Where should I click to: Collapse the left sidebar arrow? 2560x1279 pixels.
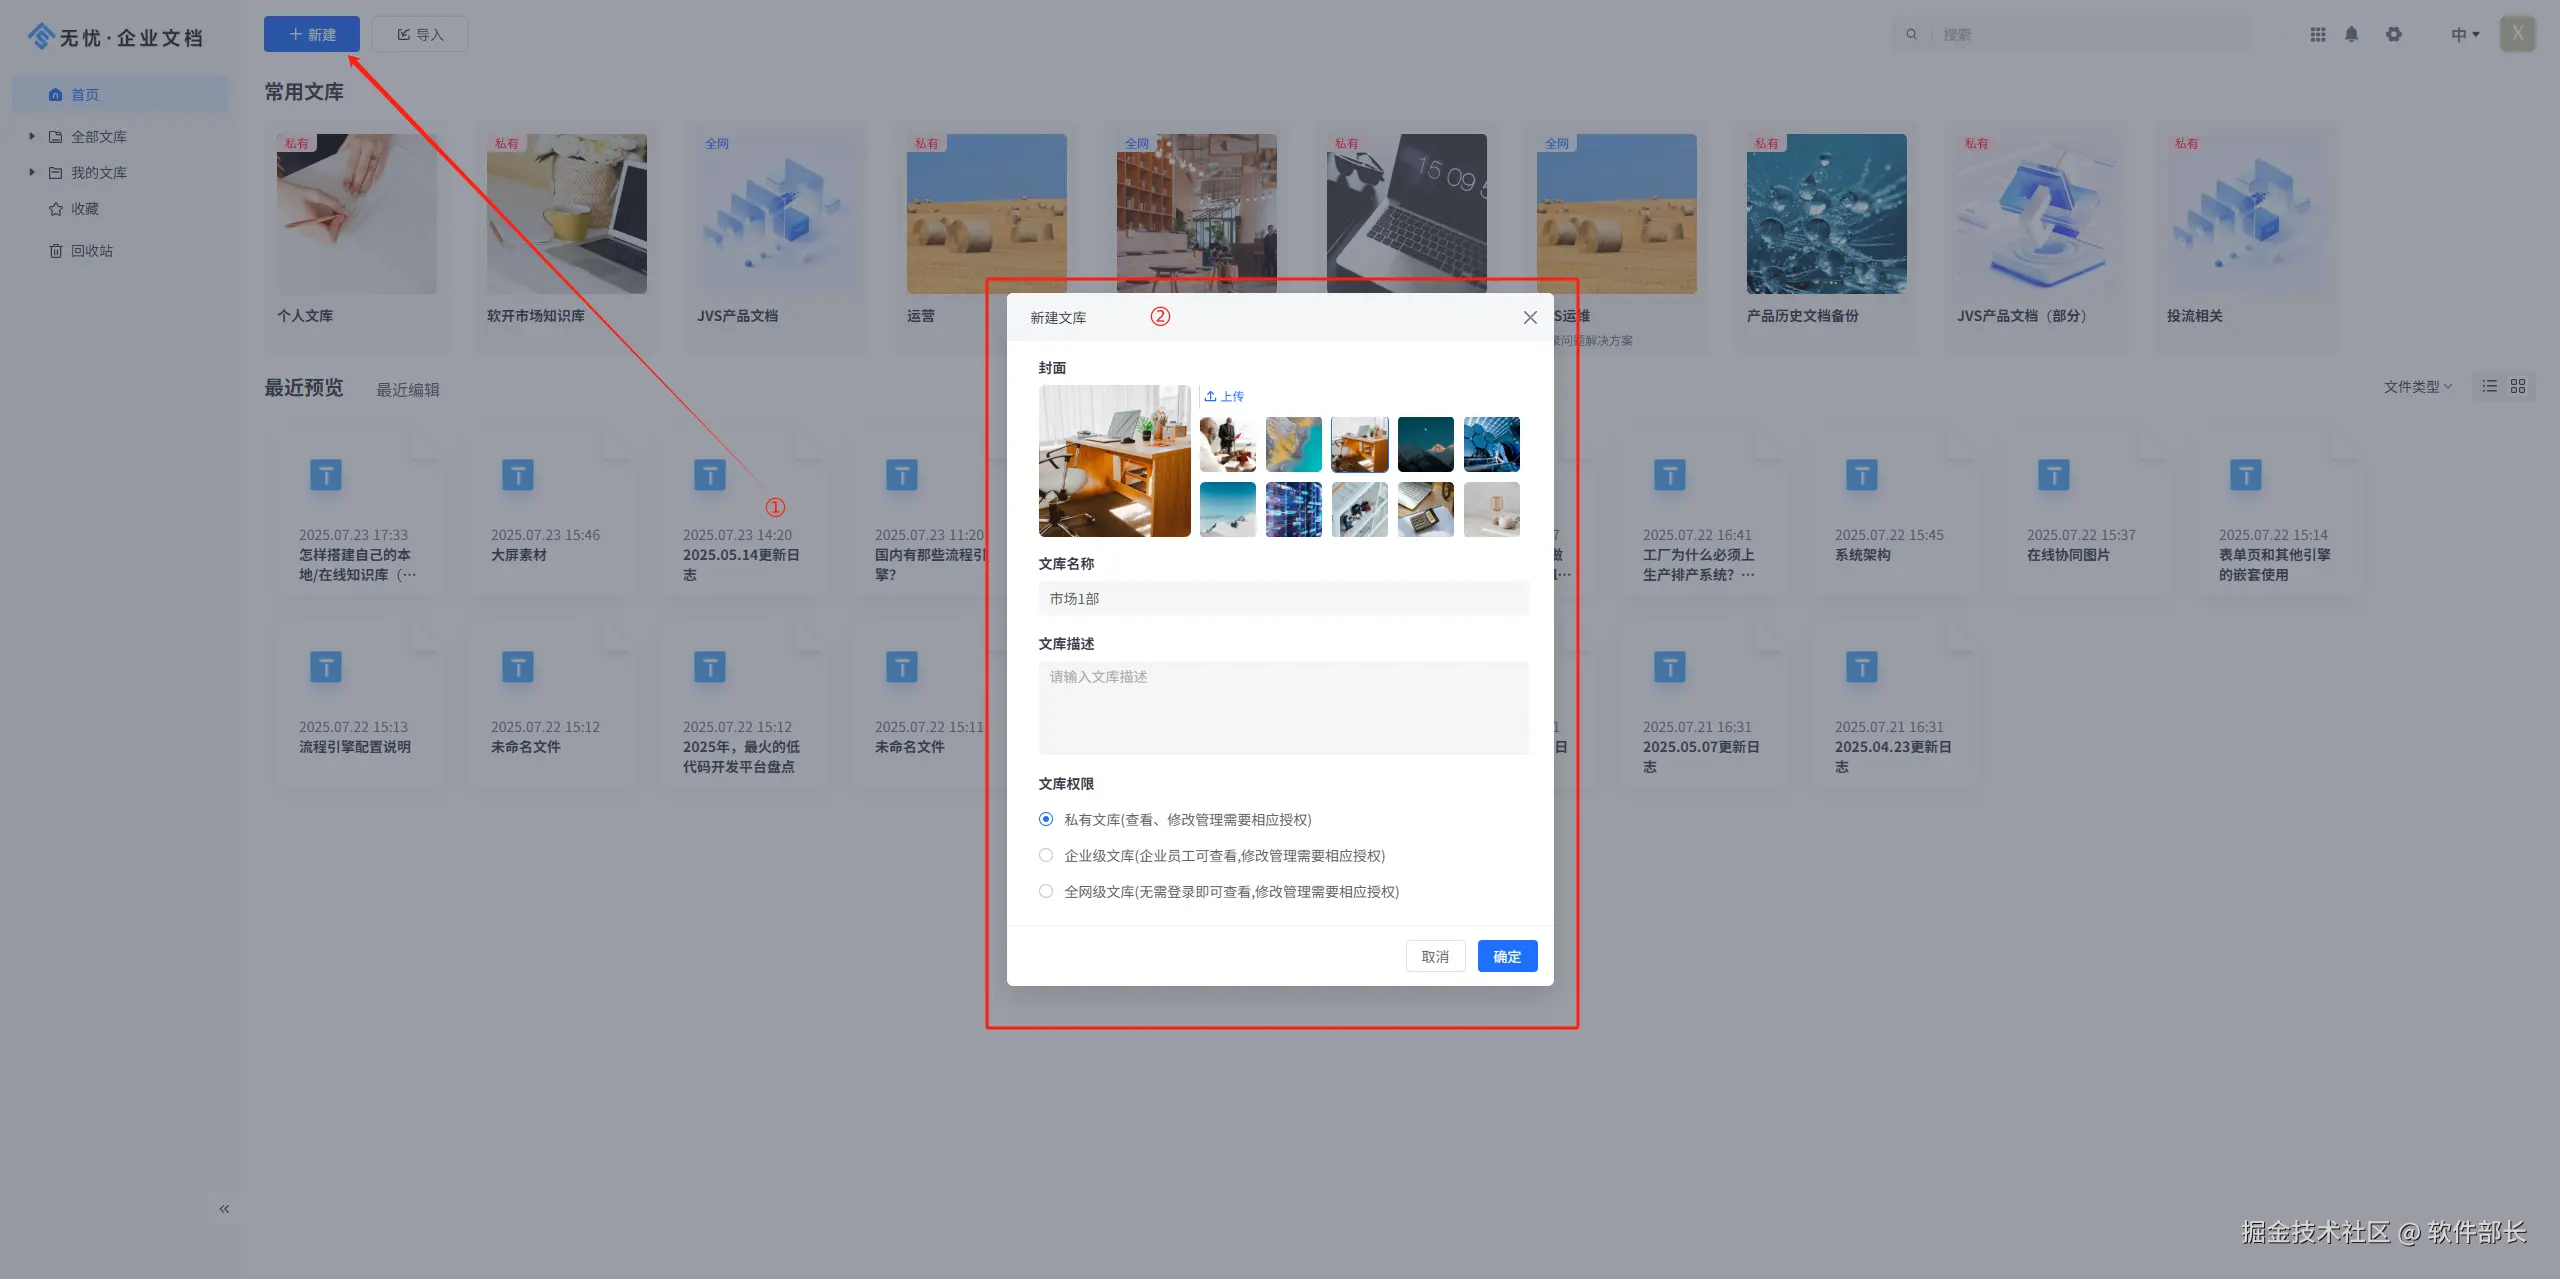click(224, 1209)
